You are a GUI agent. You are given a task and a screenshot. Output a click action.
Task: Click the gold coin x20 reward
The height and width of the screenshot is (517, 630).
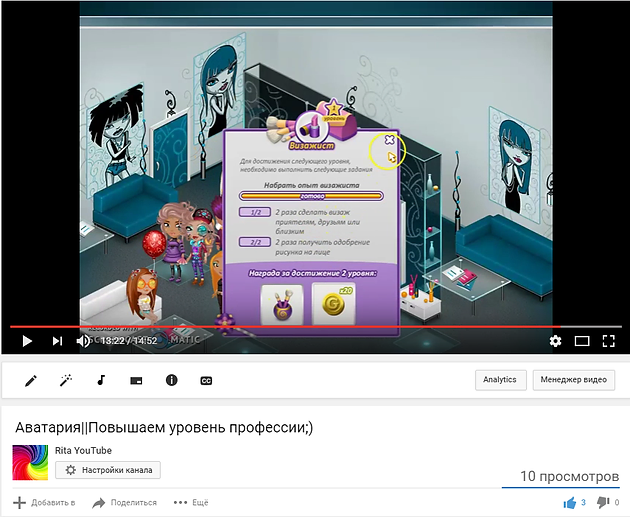(333, 303)
